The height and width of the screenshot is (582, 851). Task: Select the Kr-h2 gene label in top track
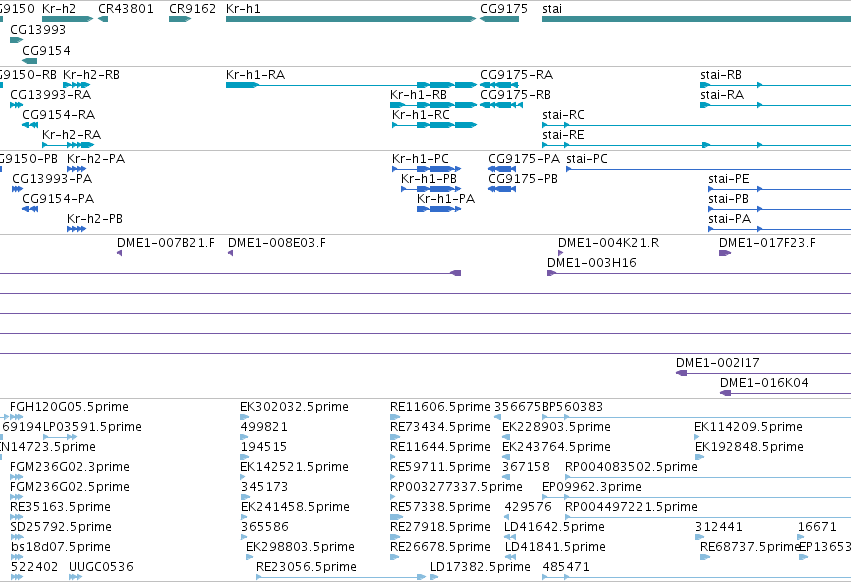click(59, 9)
